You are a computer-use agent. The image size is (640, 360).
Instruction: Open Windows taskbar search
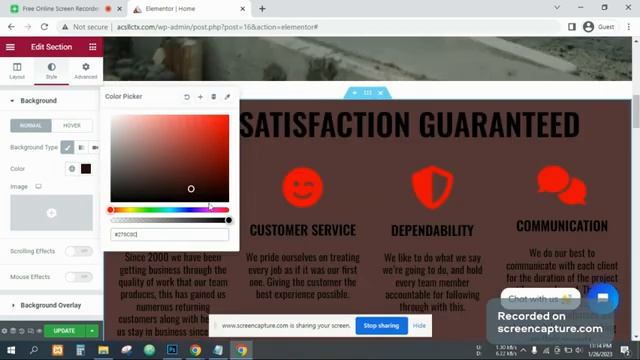34,350
